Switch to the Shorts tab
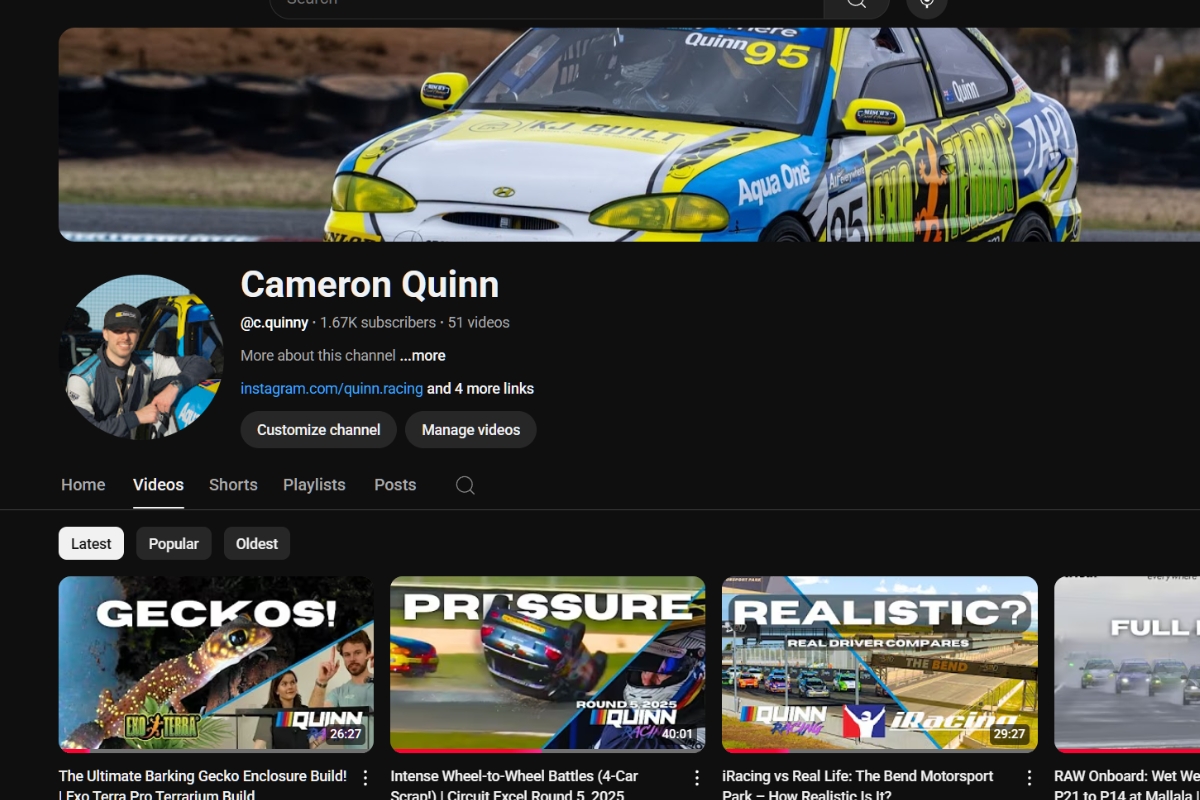 [x=233, y=485]
